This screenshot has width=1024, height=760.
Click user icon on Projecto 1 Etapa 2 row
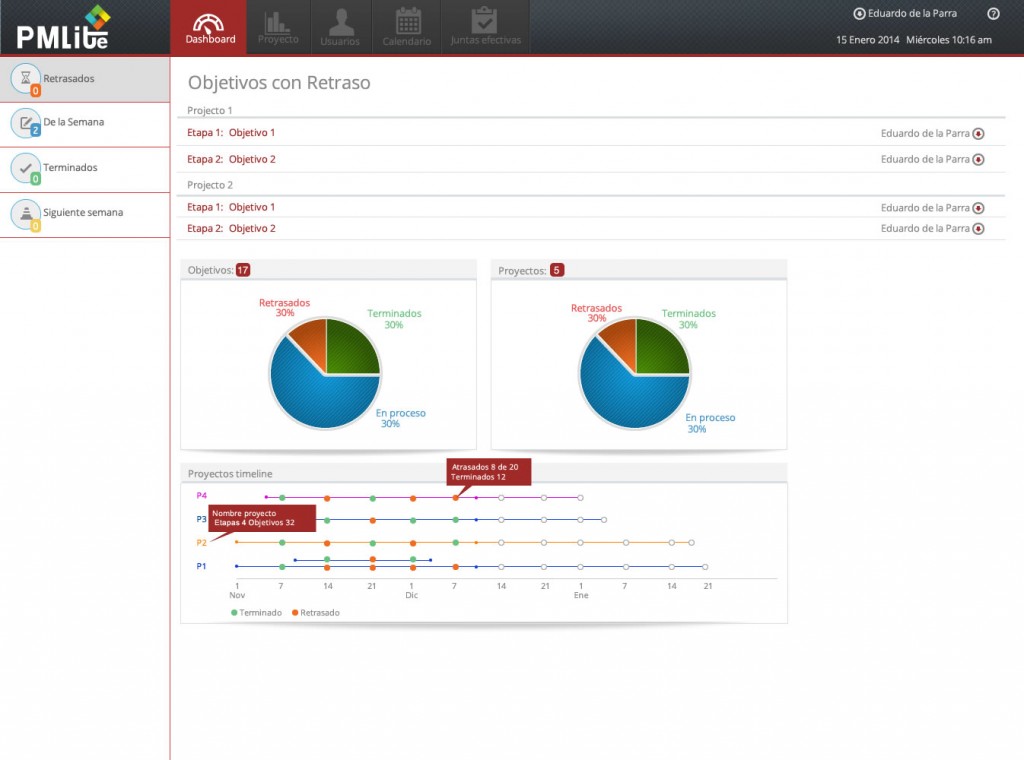pyautogui.click(x=978, y=159)
